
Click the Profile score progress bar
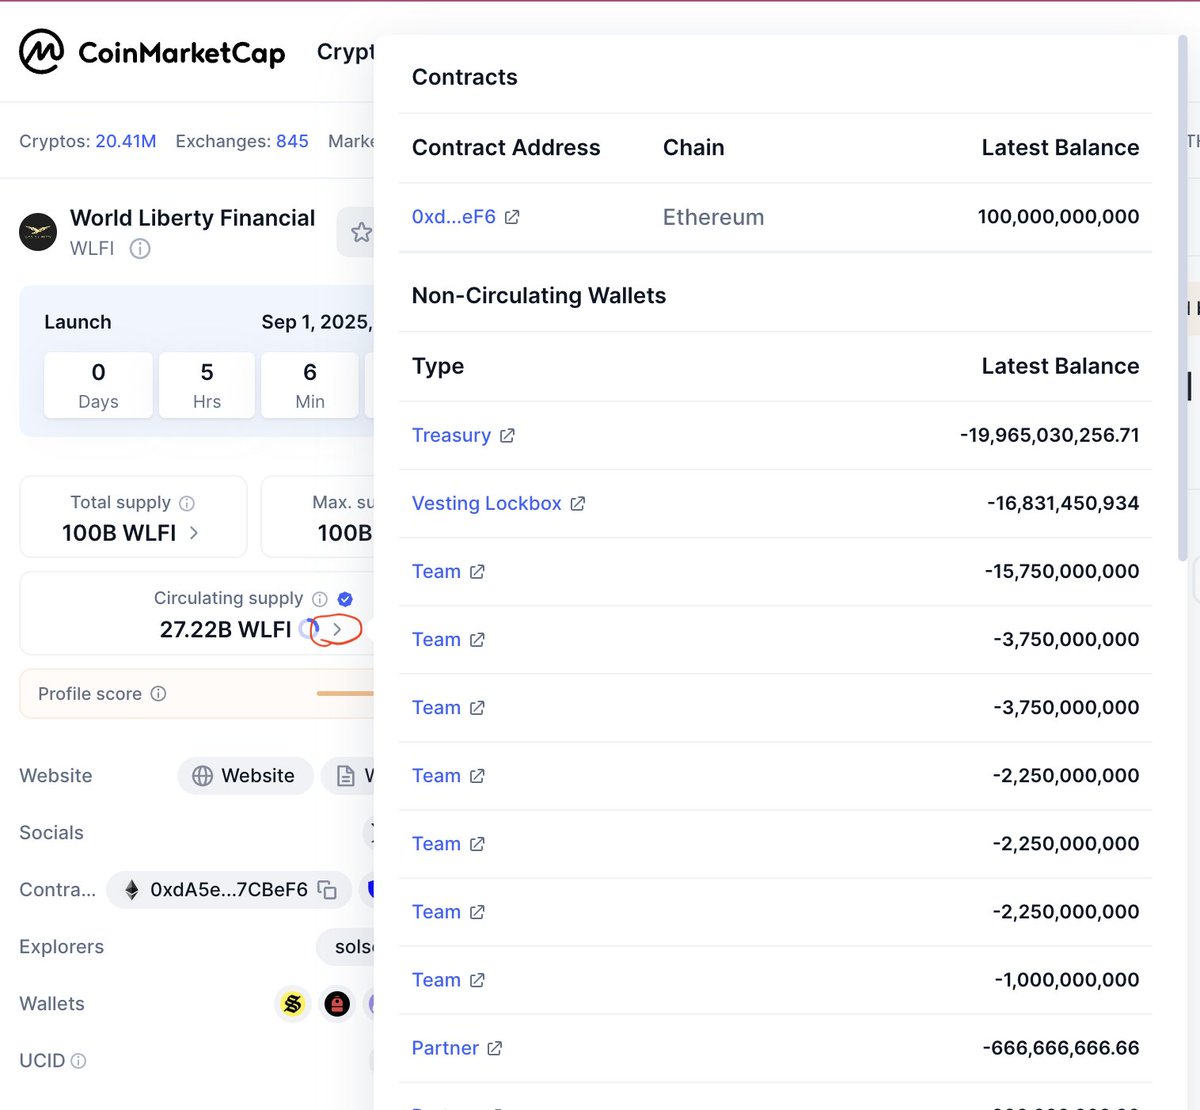coord(345,693)
